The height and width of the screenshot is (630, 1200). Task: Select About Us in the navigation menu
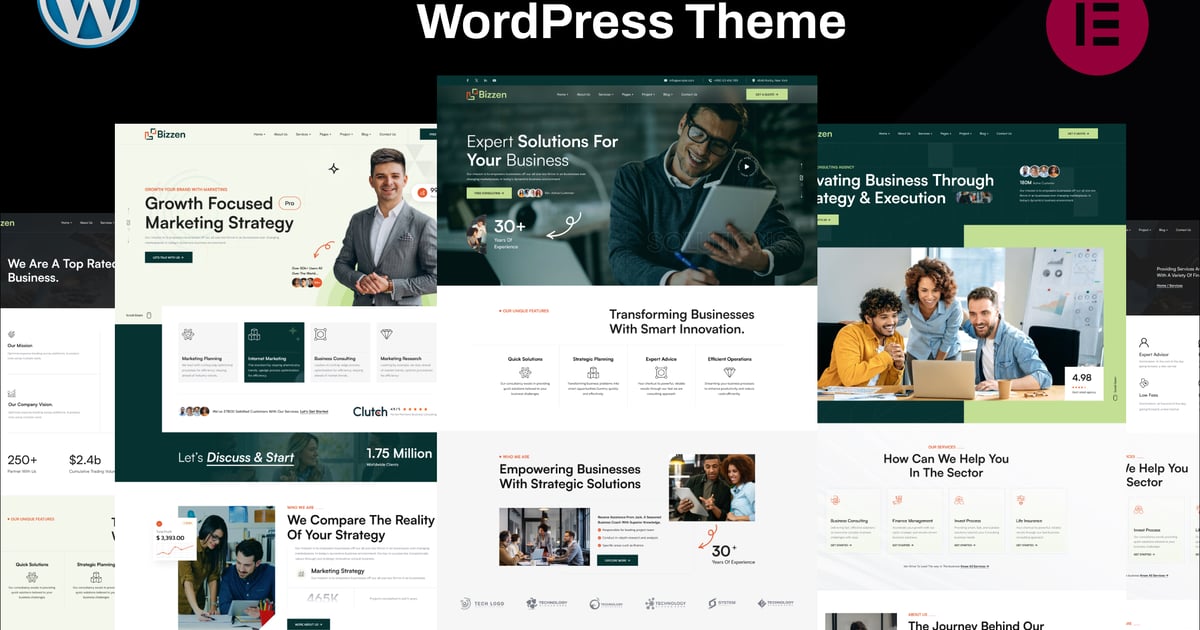[x=583, y=94]
